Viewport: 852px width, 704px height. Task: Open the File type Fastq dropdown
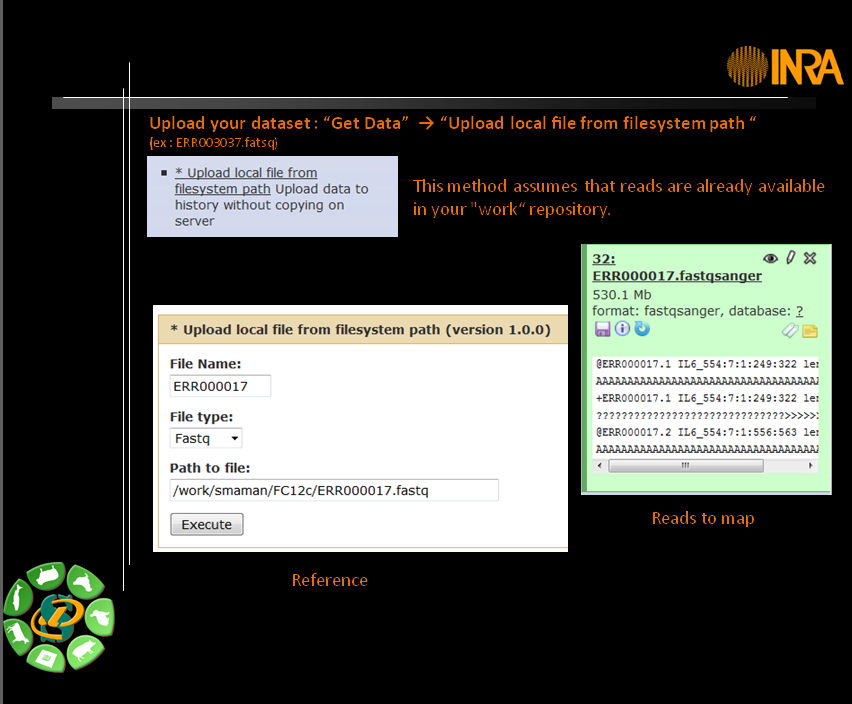(206, 438)
